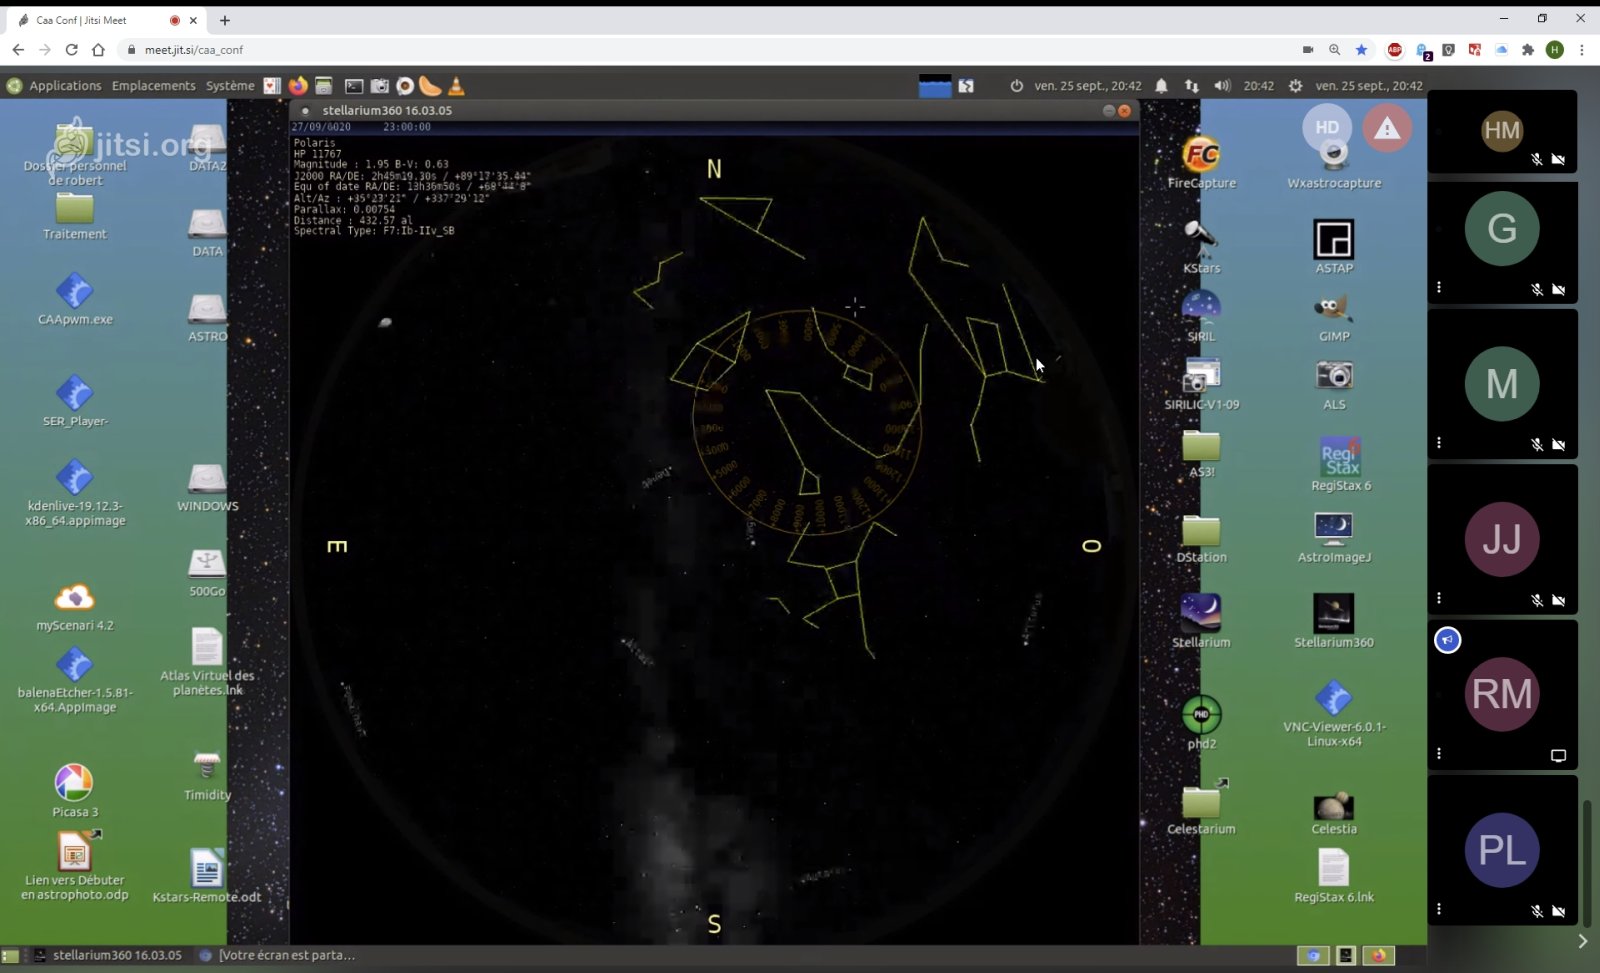
Task: Click the volume speaker icon in the panel
Action: [x=1222, y=86]
